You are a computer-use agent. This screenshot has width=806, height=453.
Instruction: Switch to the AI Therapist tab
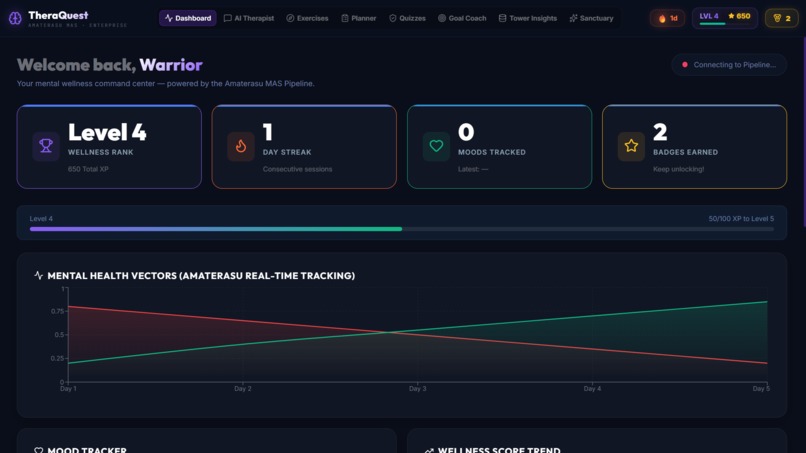click(x=249, y=18)
